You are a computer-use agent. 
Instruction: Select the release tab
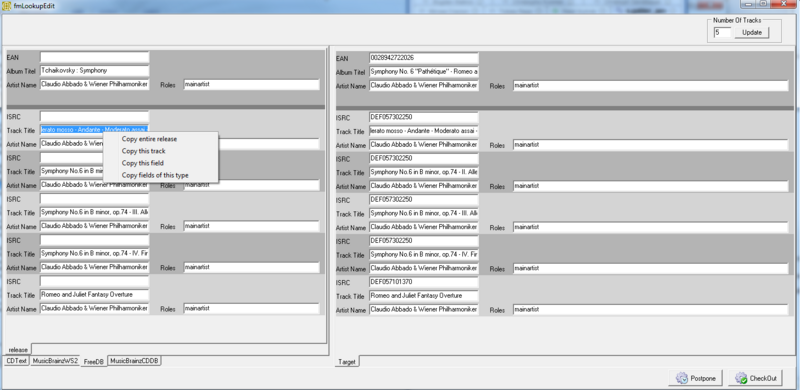[x=18, y=350]
